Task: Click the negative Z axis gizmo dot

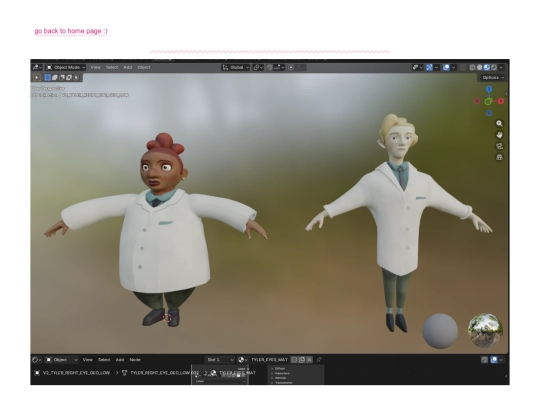Action: 489,113
